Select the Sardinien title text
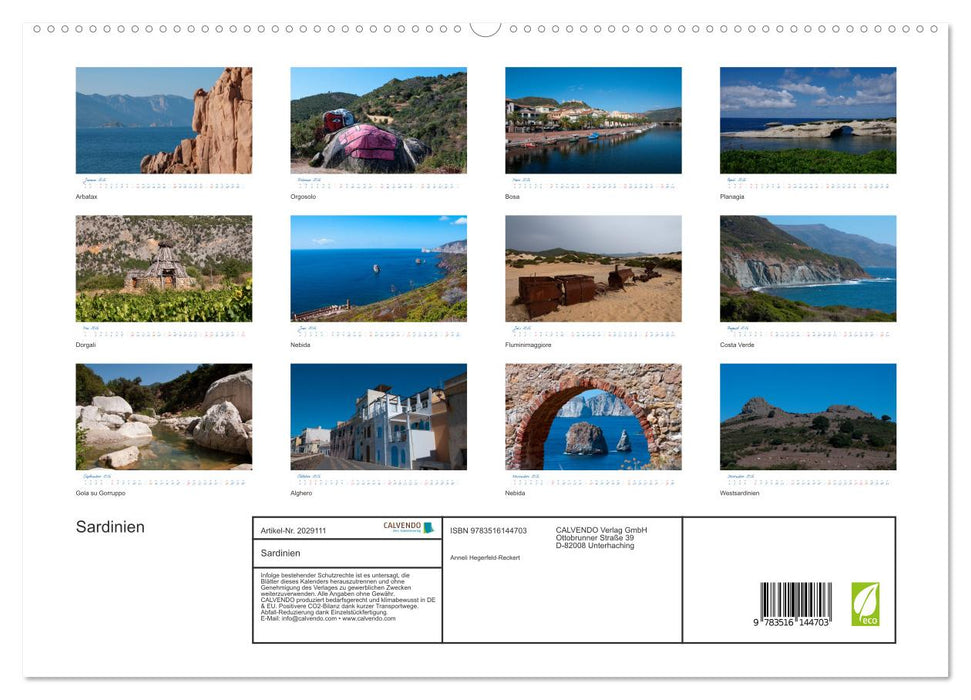 (x=110, y=527)
